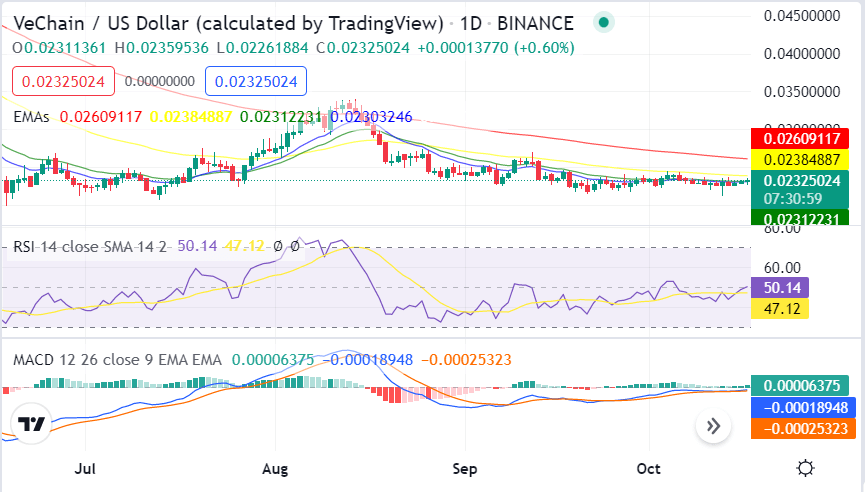Click the open price O0.02311361 value
865x492 pixels.
click(59, 48)
